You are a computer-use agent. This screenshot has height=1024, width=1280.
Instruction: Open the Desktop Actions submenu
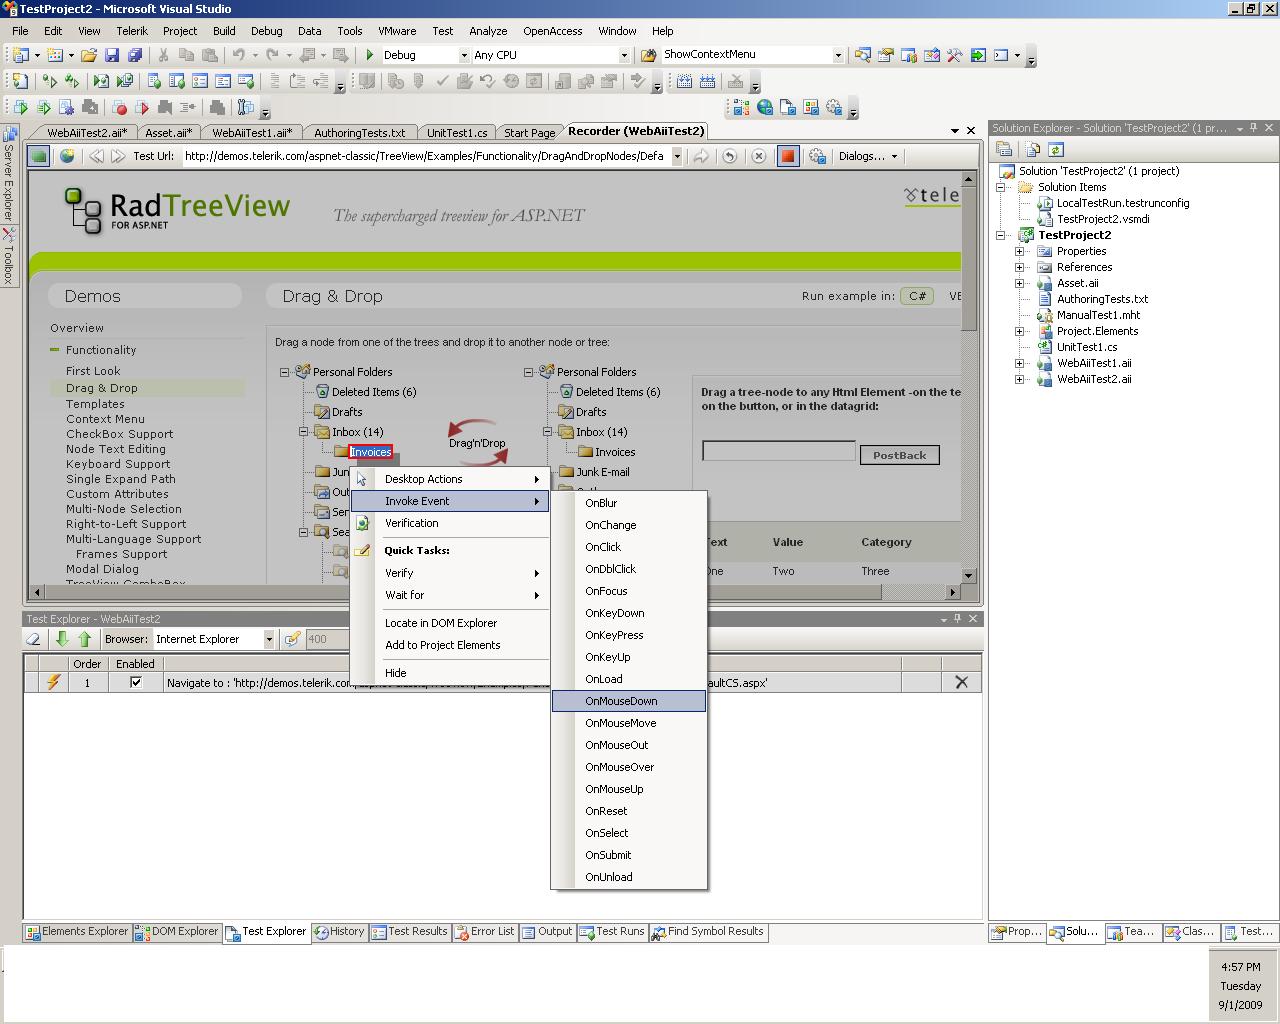[449, 479]
